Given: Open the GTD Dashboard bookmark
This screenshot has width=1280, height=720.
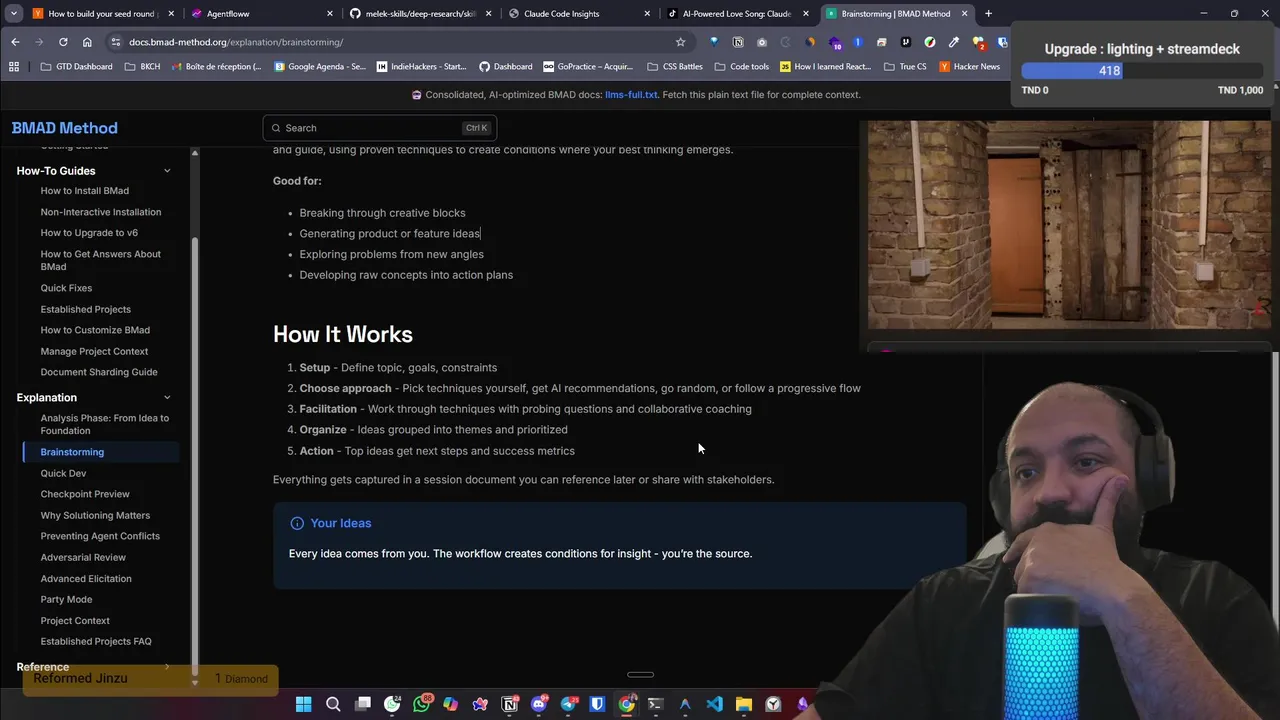Looking at the screenshot, I should (x=76, y=67).
